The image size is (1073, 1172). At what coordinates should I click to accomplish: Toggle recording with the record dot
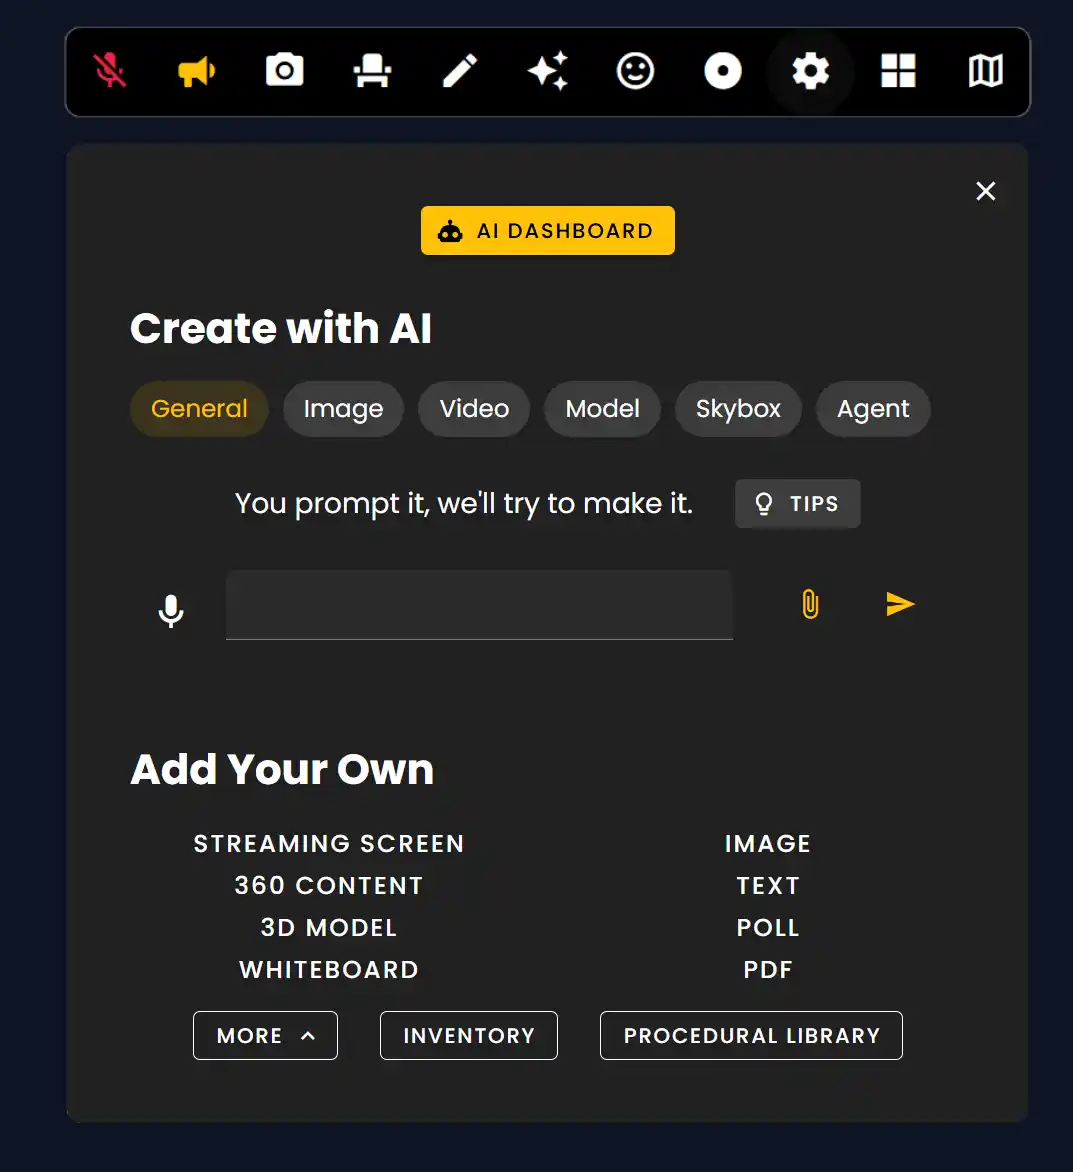click(x=722, y=71)
